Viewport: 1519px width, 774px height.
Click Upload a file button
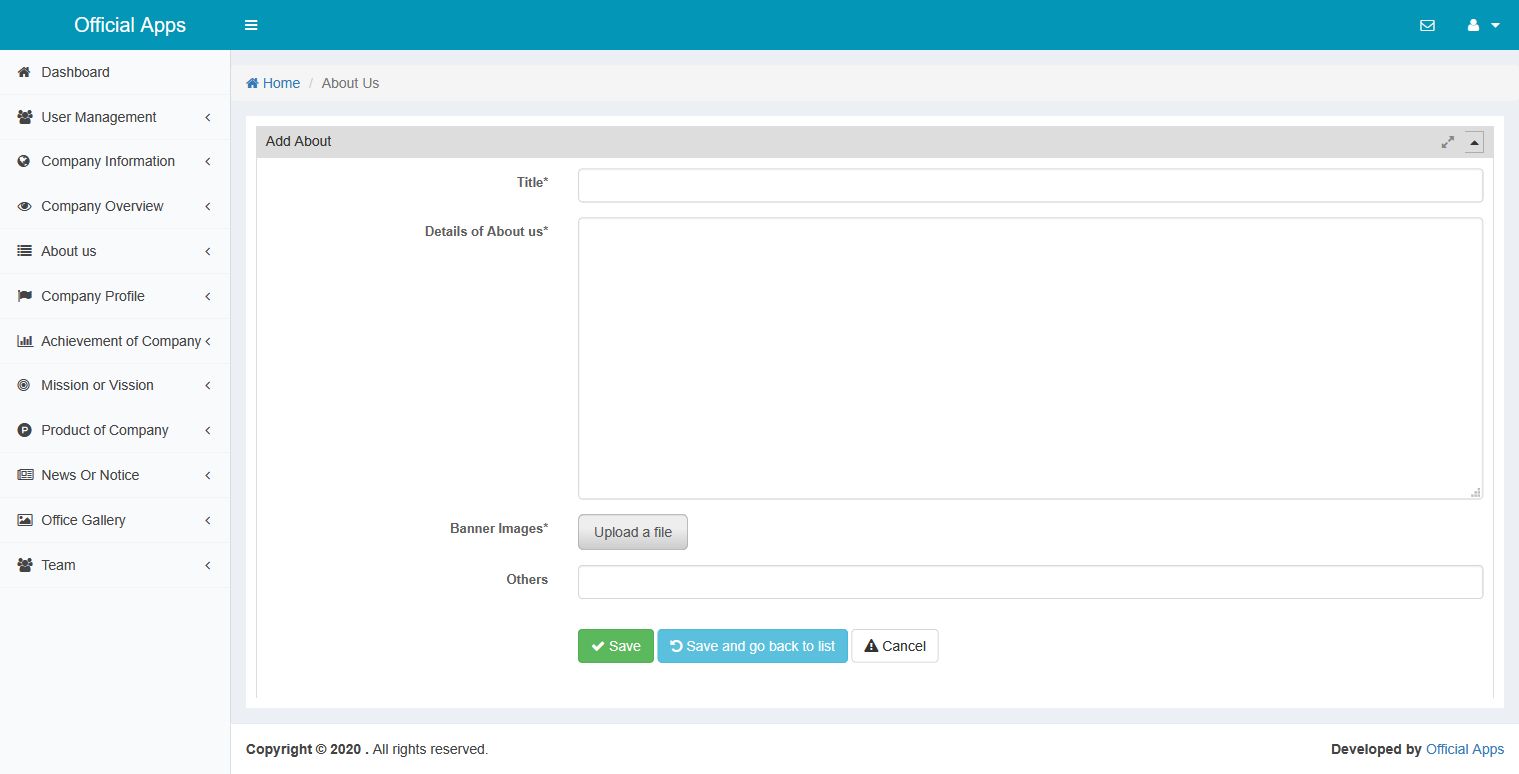633,532
